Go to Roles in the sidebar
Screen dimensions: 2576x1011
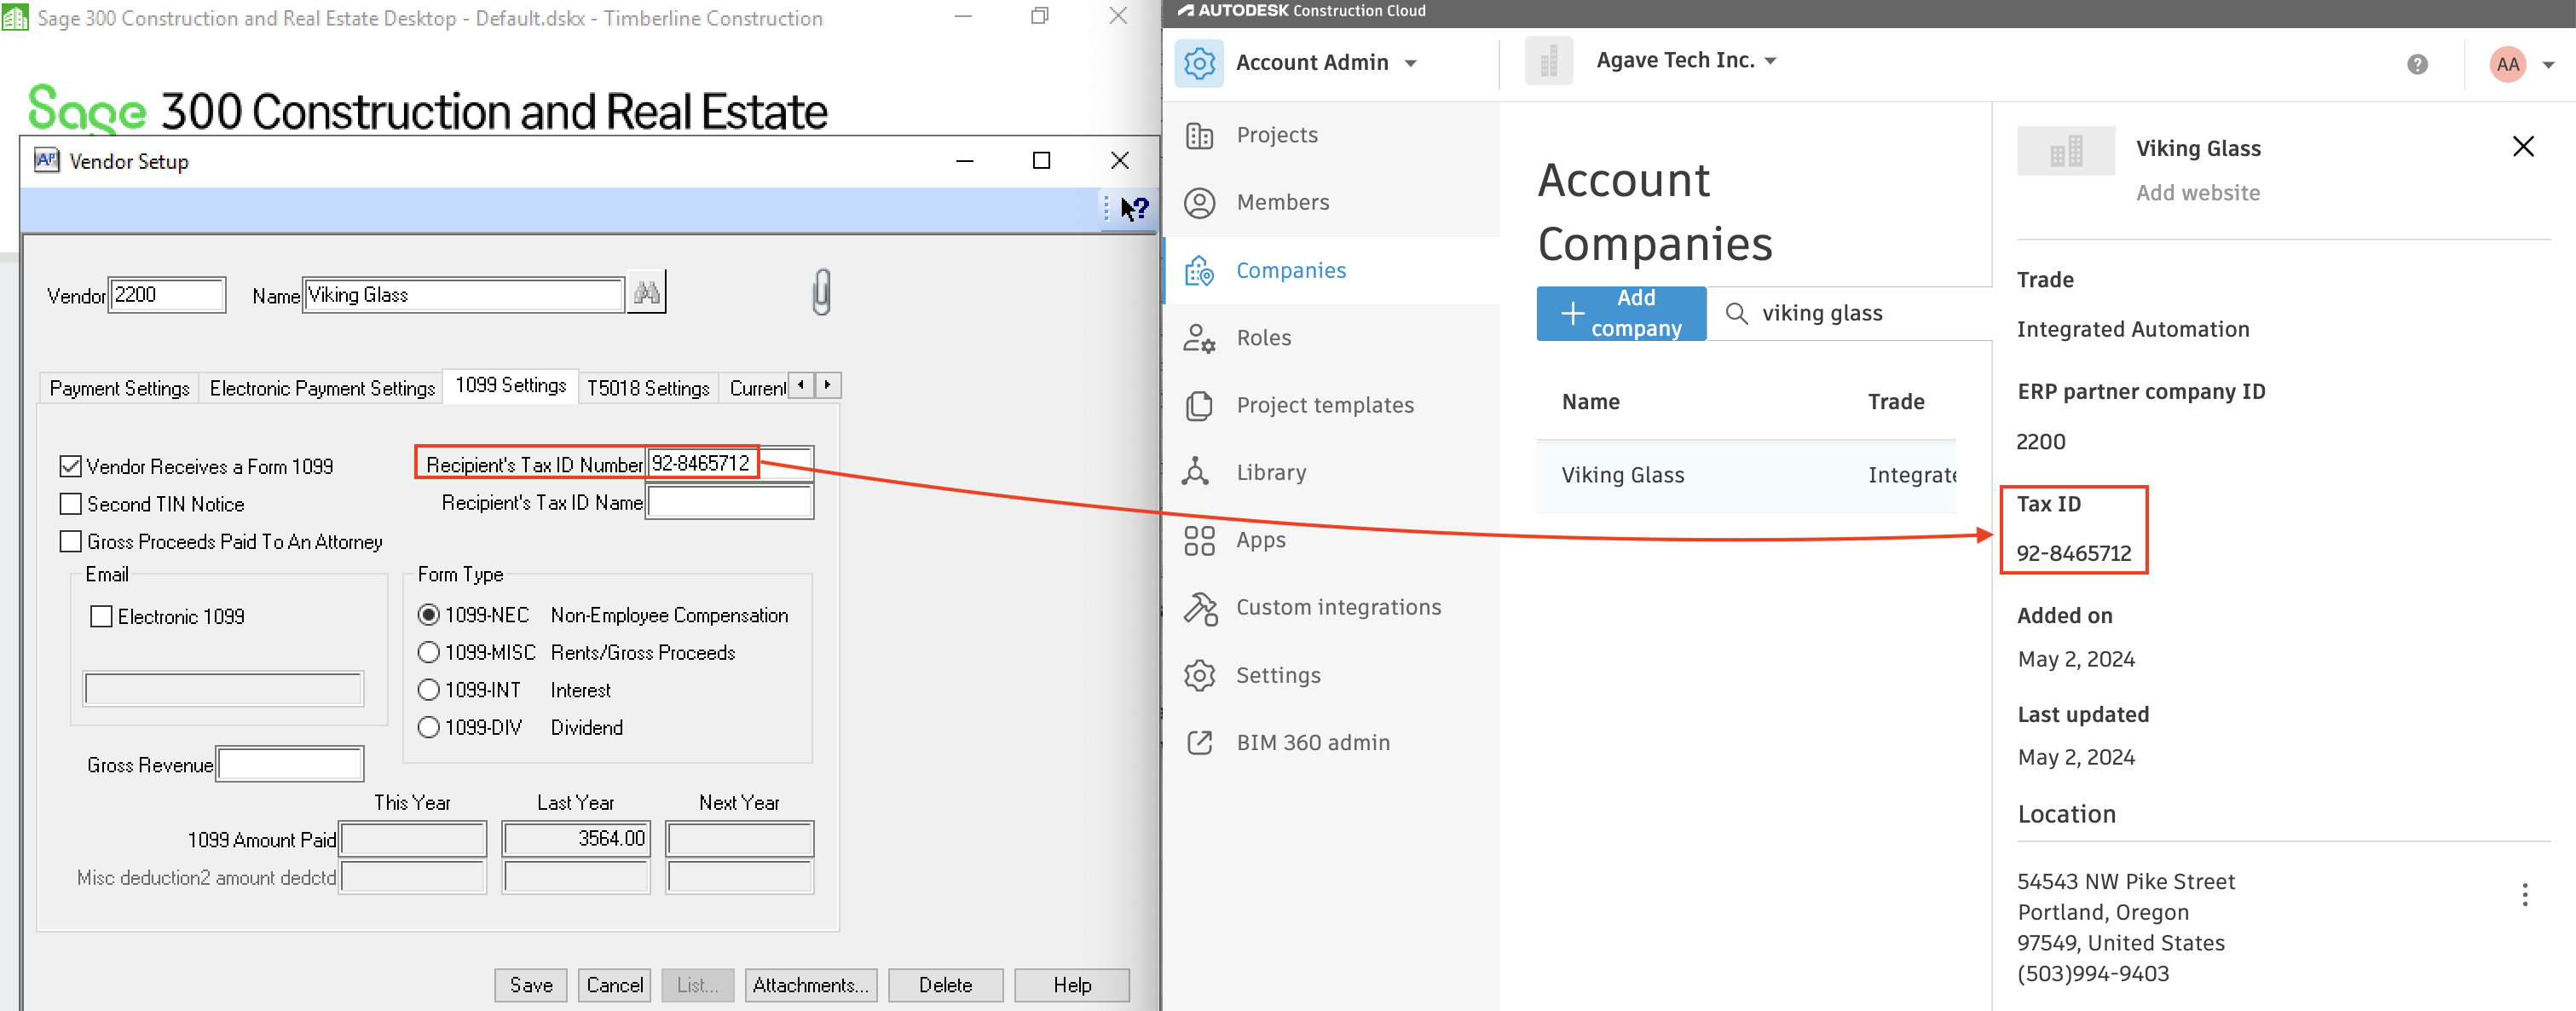(x=1263, y=338)
